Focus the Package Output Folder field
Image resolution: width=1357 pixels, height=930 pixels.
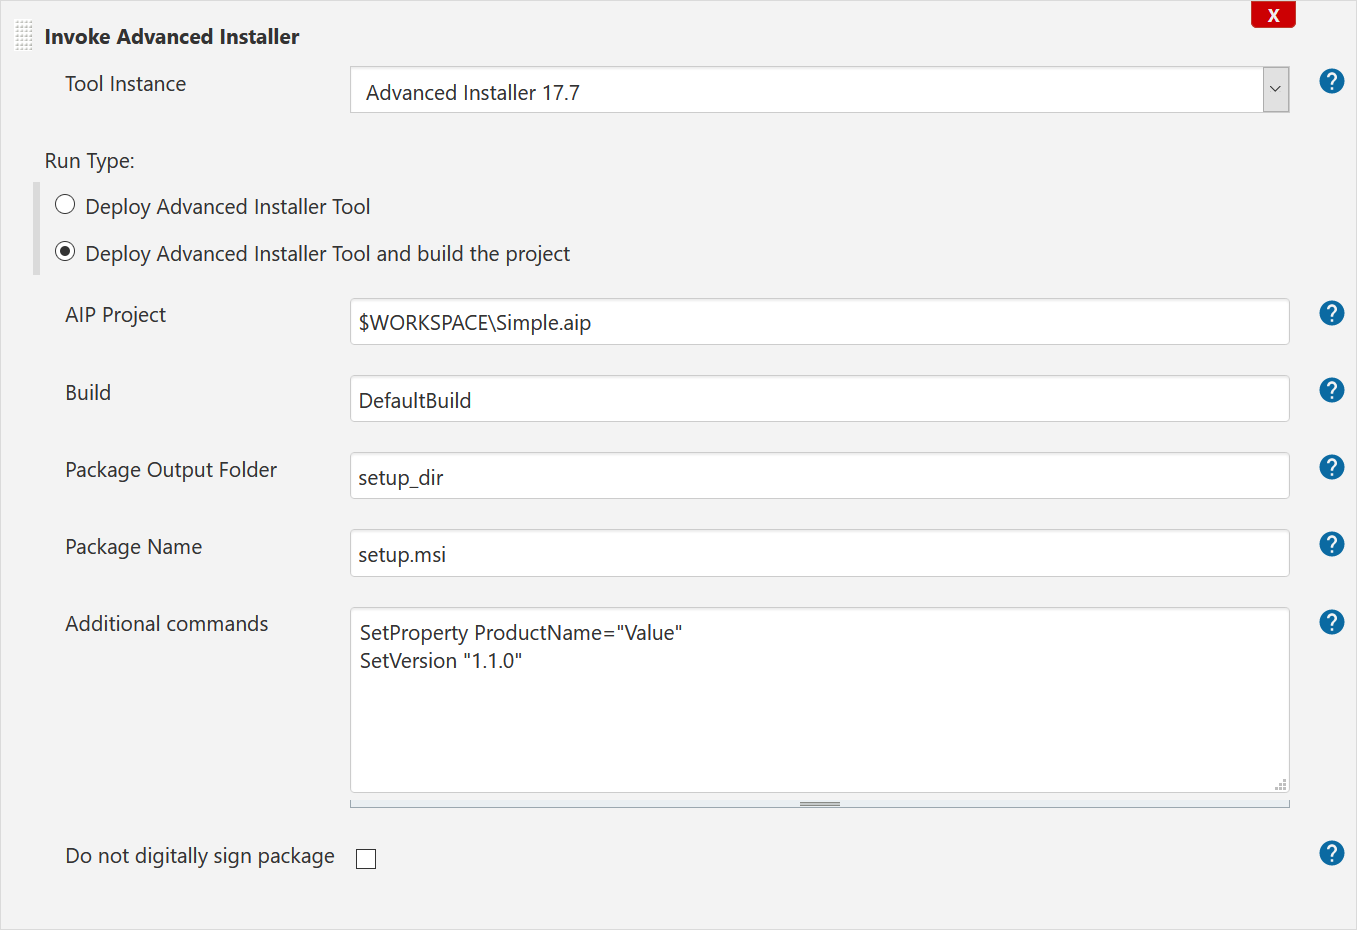pos(819,476)
